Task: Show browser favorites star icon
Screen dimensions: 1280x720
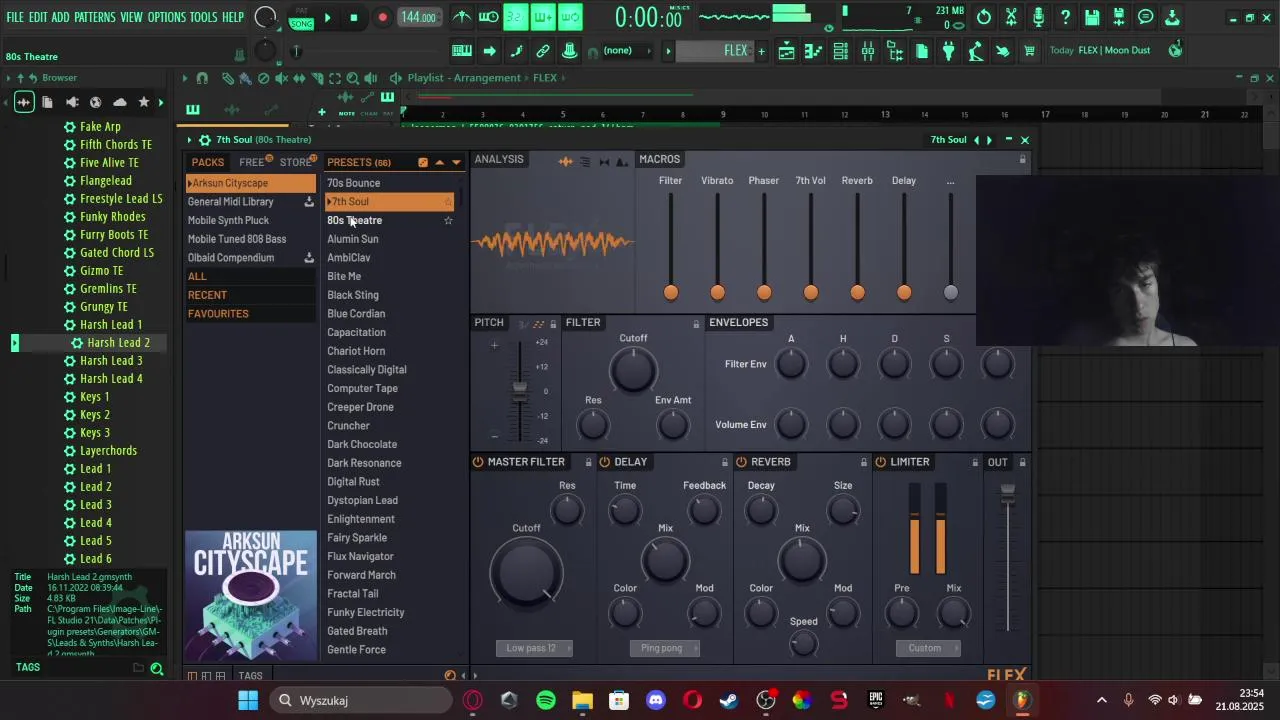Action: point(144,102)
